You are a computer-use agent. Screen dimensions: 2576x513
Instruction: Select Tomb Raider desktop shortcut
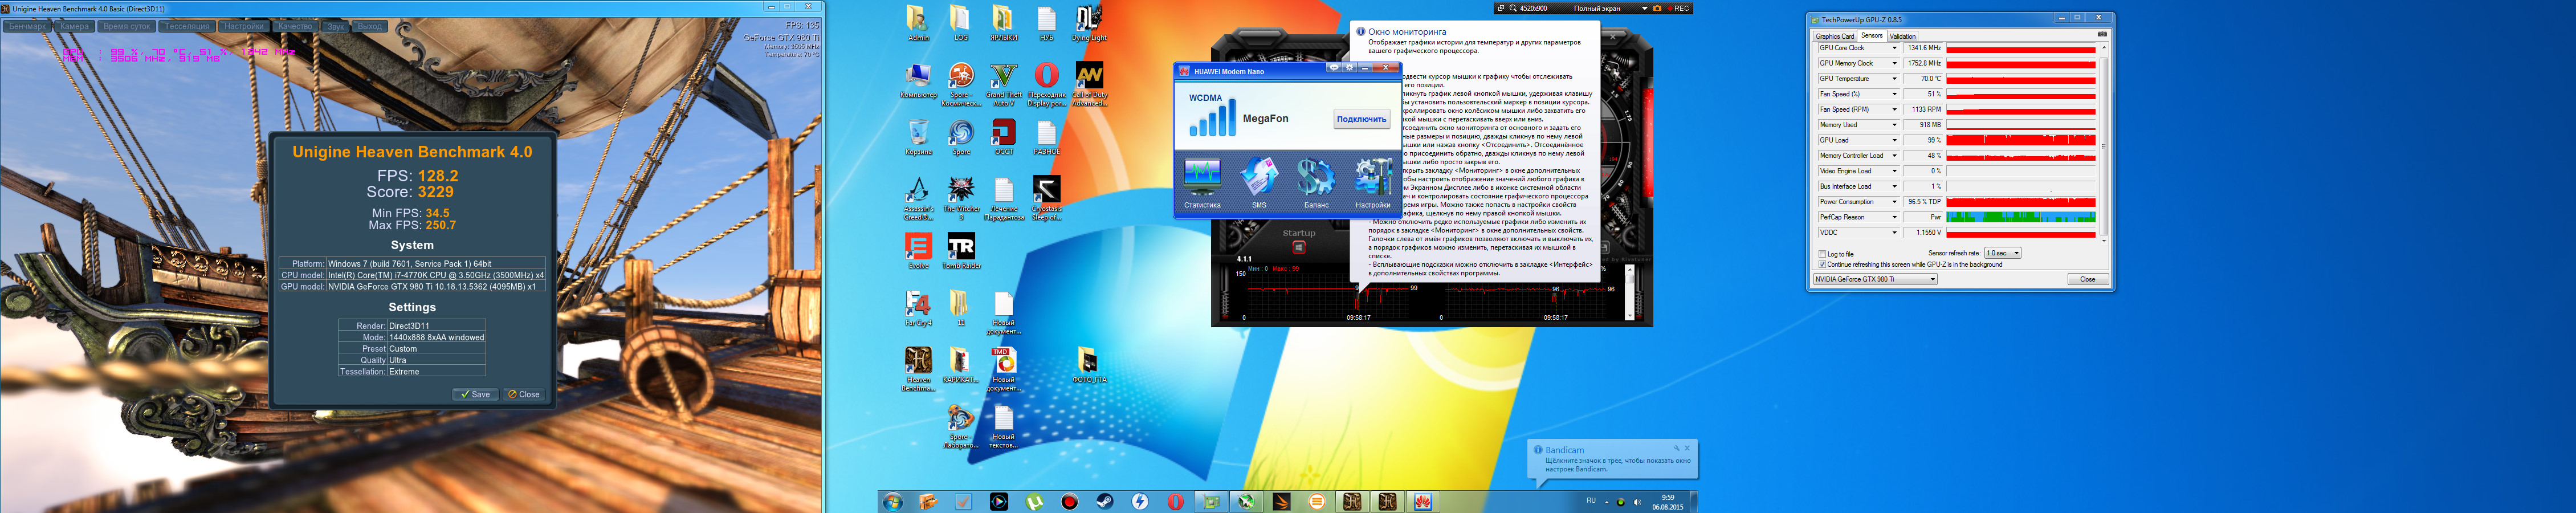961,252
